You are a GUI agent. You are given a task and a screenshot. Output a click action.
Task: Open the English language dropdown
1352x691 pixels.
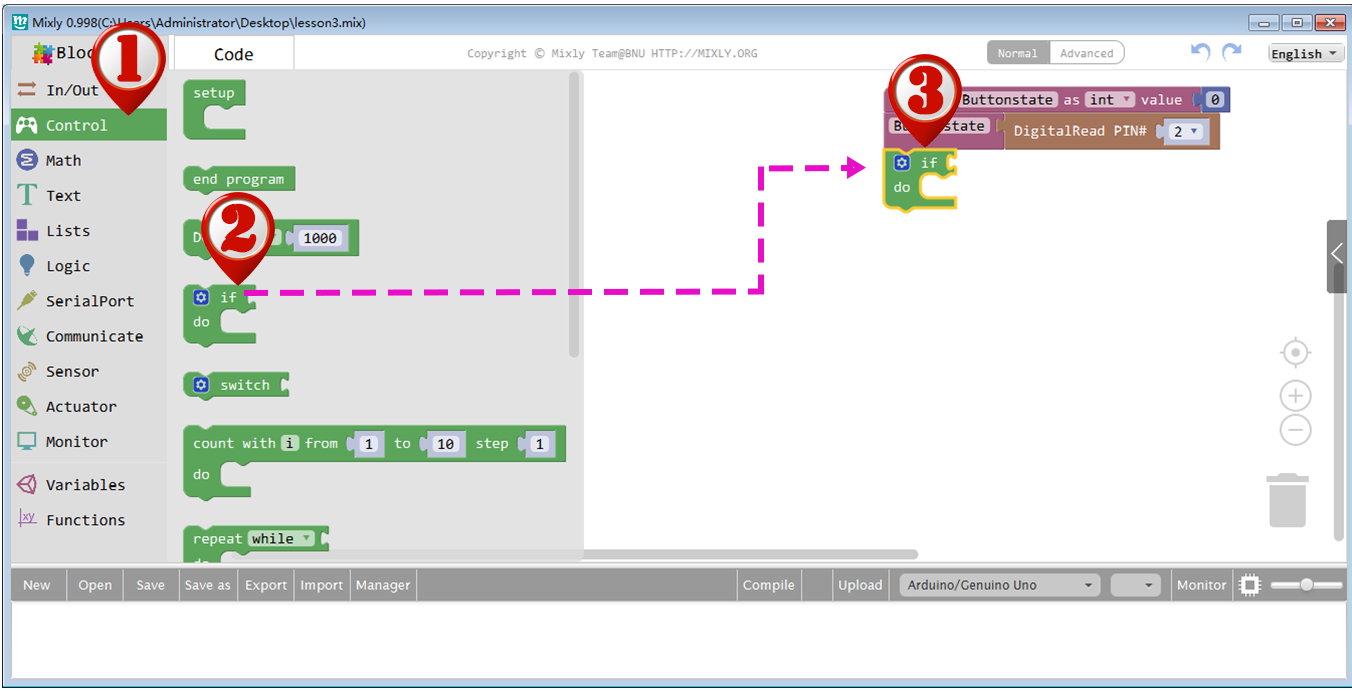[x=1306, y=54]
